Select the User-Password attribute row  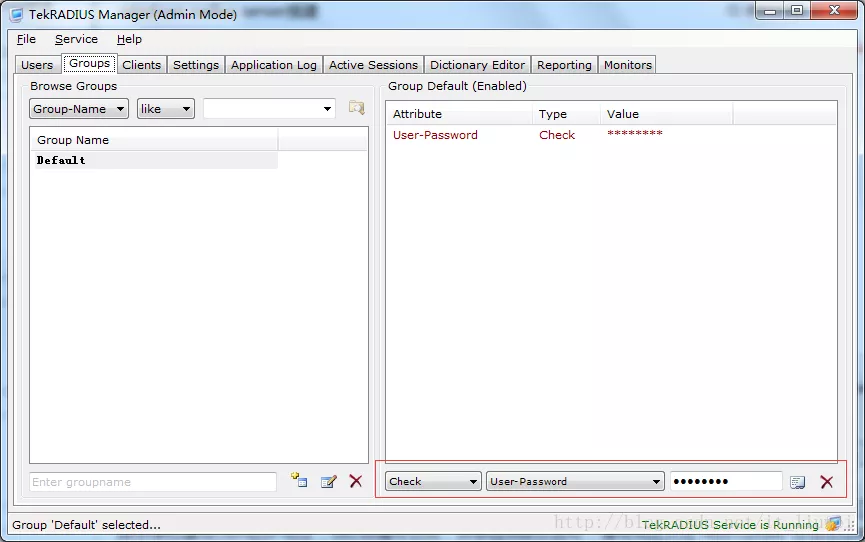coord(436,135)
